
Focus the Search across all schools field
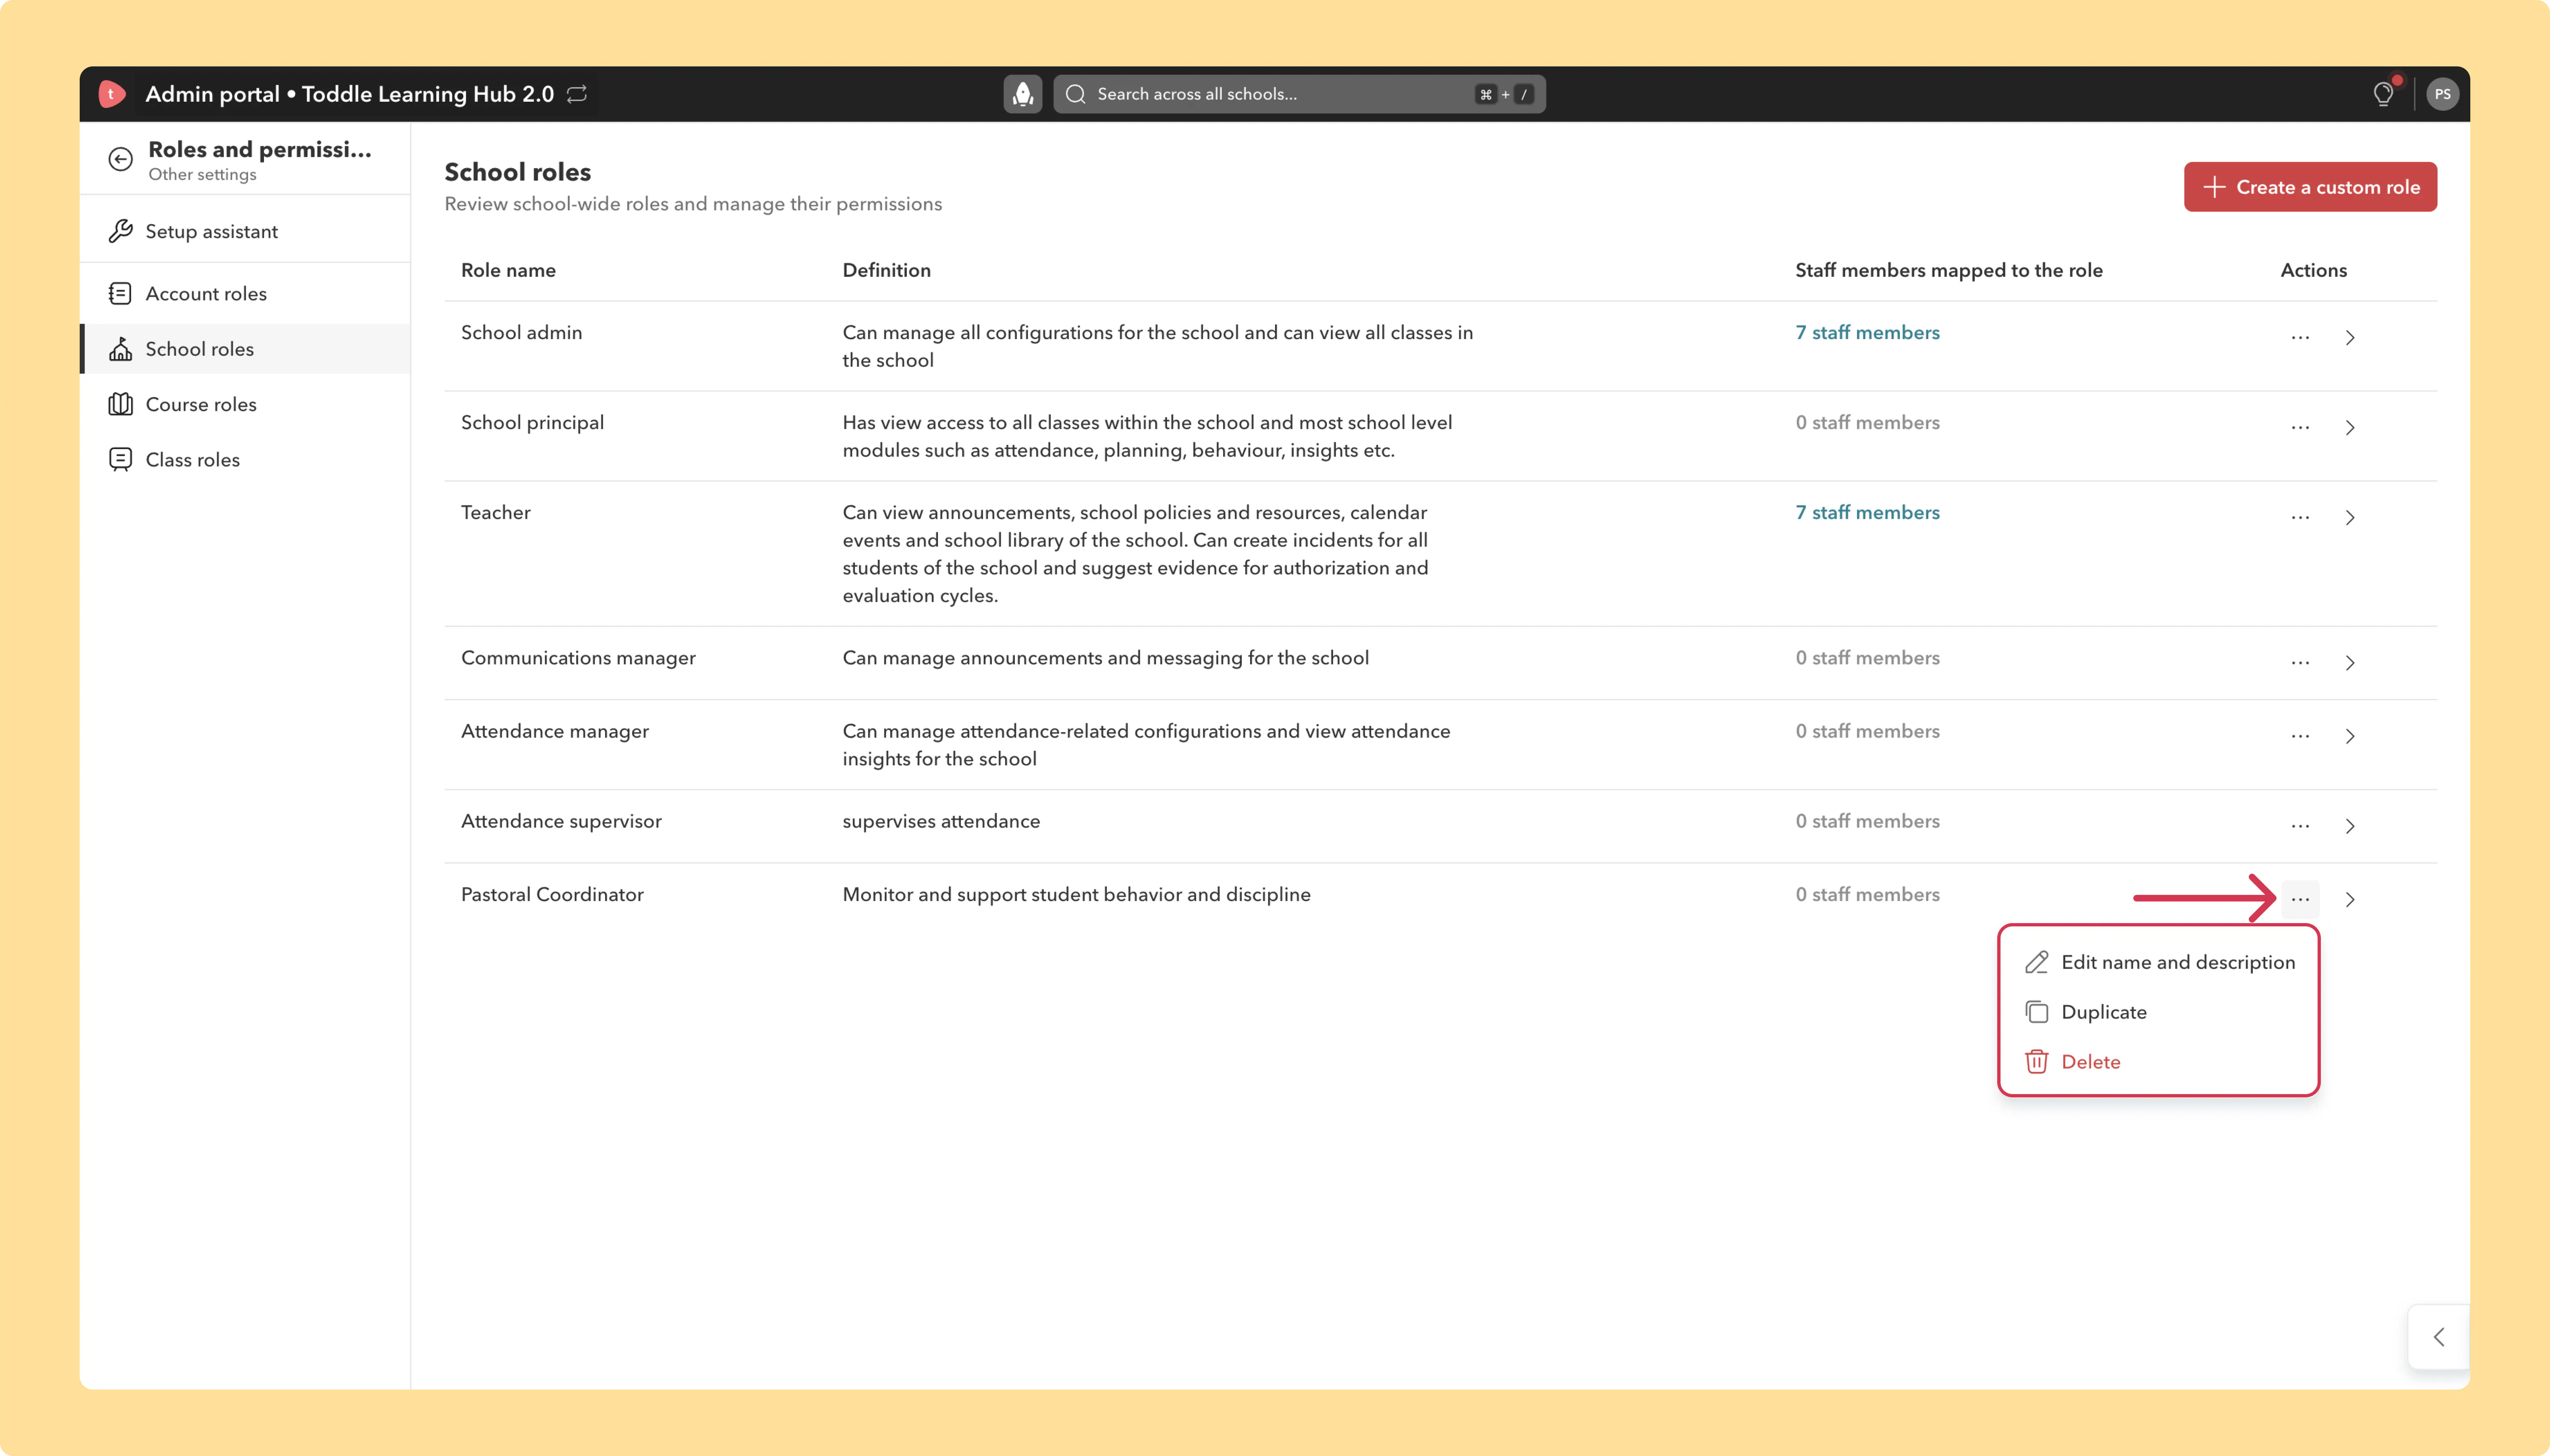pyautogui.click(x=1299, y=94)
